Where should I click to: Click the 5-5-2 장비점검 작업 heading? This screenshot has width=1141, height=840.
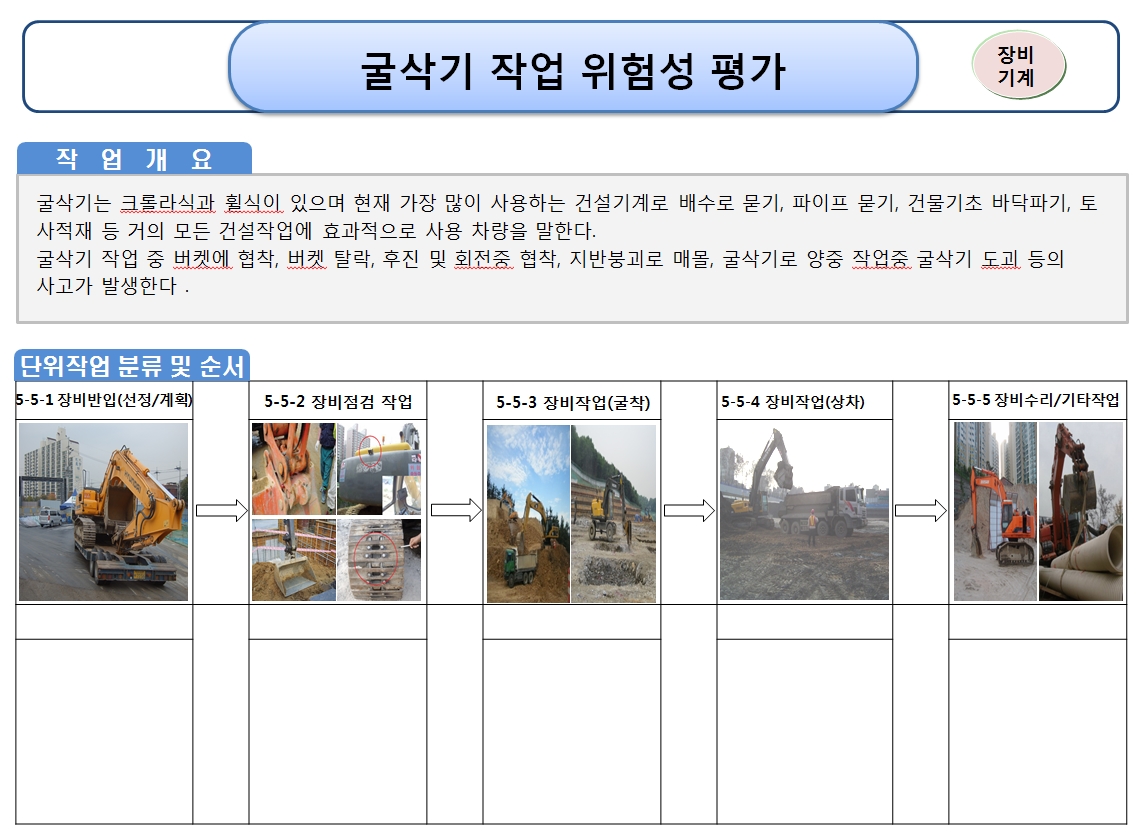pos(338,401)
